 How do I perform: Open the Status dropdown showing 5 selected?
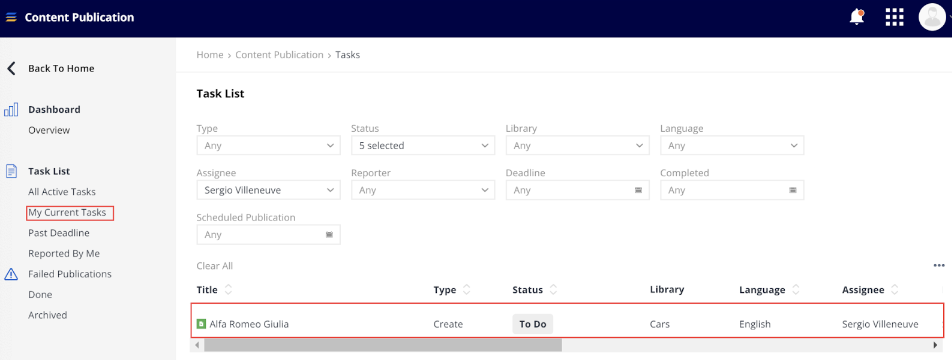[423, 146]
